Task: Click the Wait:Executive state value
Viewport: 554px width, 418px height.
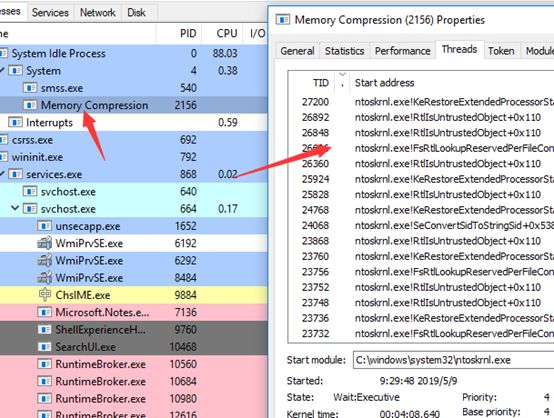Action: tap(366, 397)
